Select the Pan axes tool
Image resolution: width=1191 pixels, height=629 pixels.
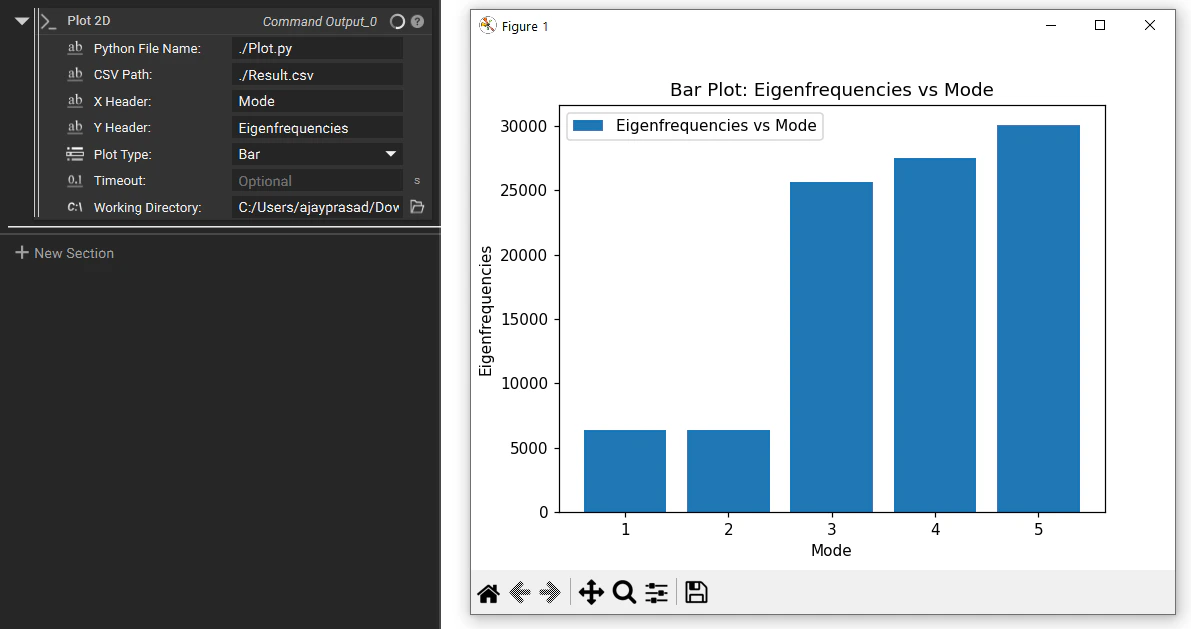(591, 593)
